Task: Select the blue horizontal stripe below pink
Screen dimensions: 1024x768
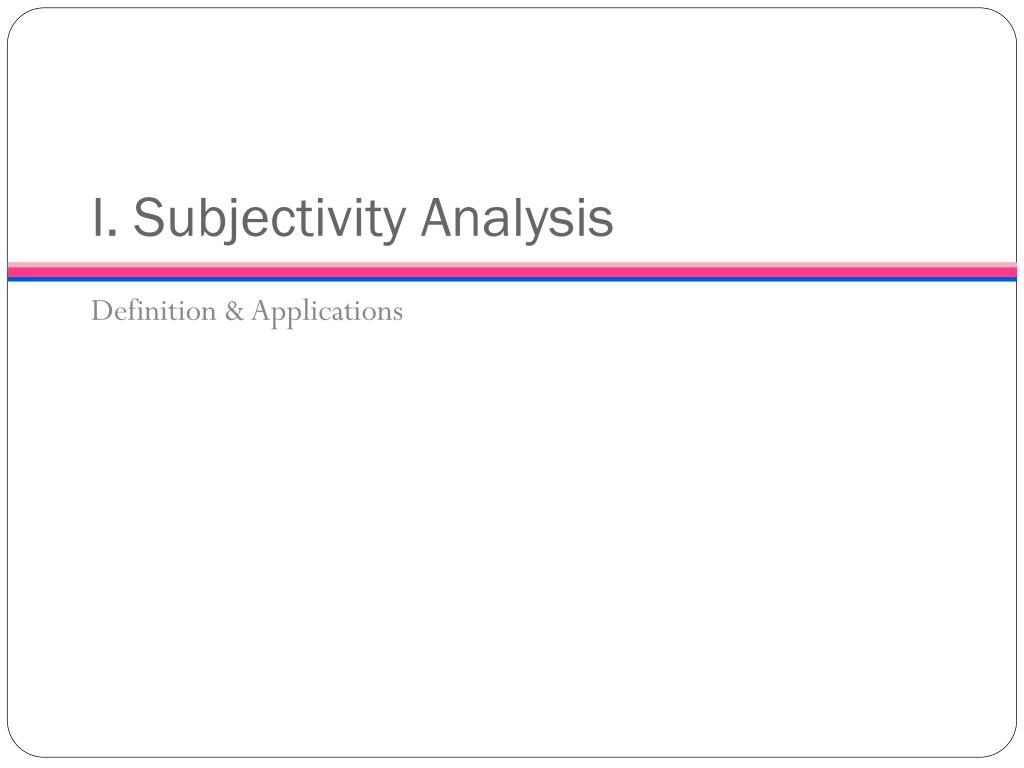Action: [x=512, y=280]
